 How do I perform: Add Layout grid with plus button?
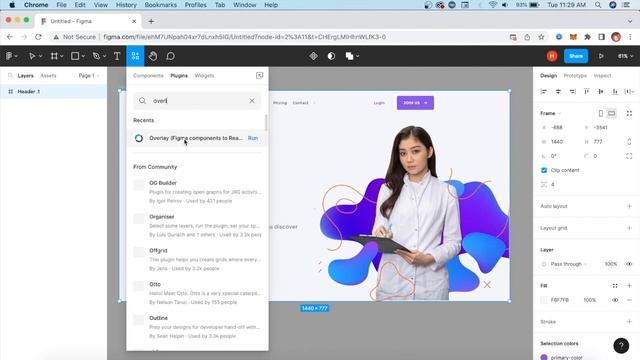(x=629, y=228)
